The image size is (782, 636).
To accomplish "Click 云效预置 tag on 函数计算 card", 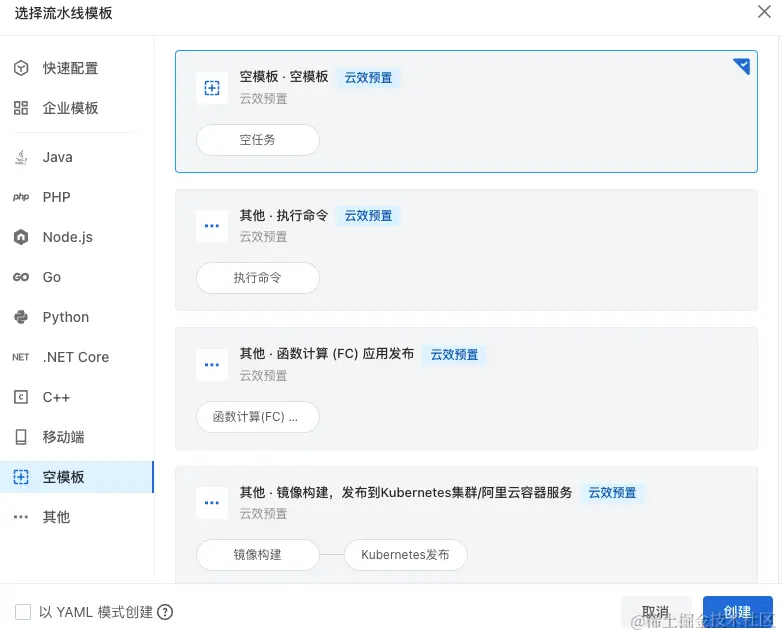I will tap(454, 355).
